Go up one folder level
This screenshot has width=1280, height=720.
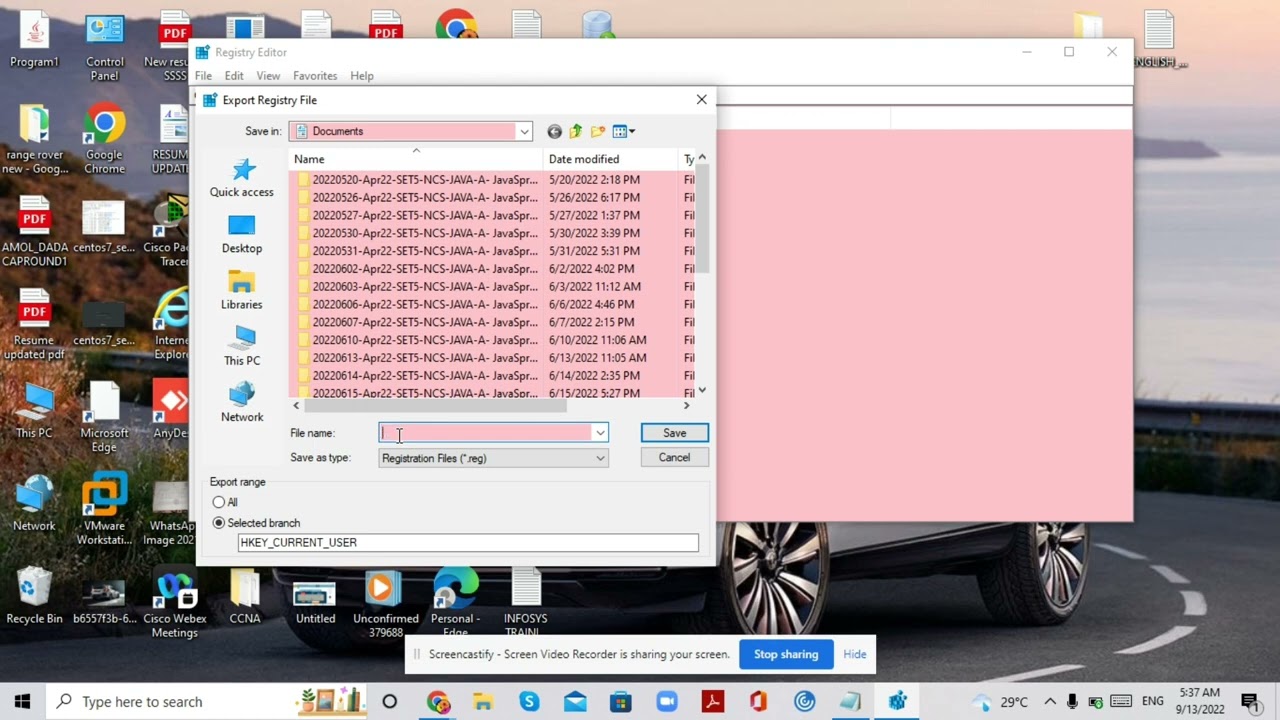[x=576, y=131]
